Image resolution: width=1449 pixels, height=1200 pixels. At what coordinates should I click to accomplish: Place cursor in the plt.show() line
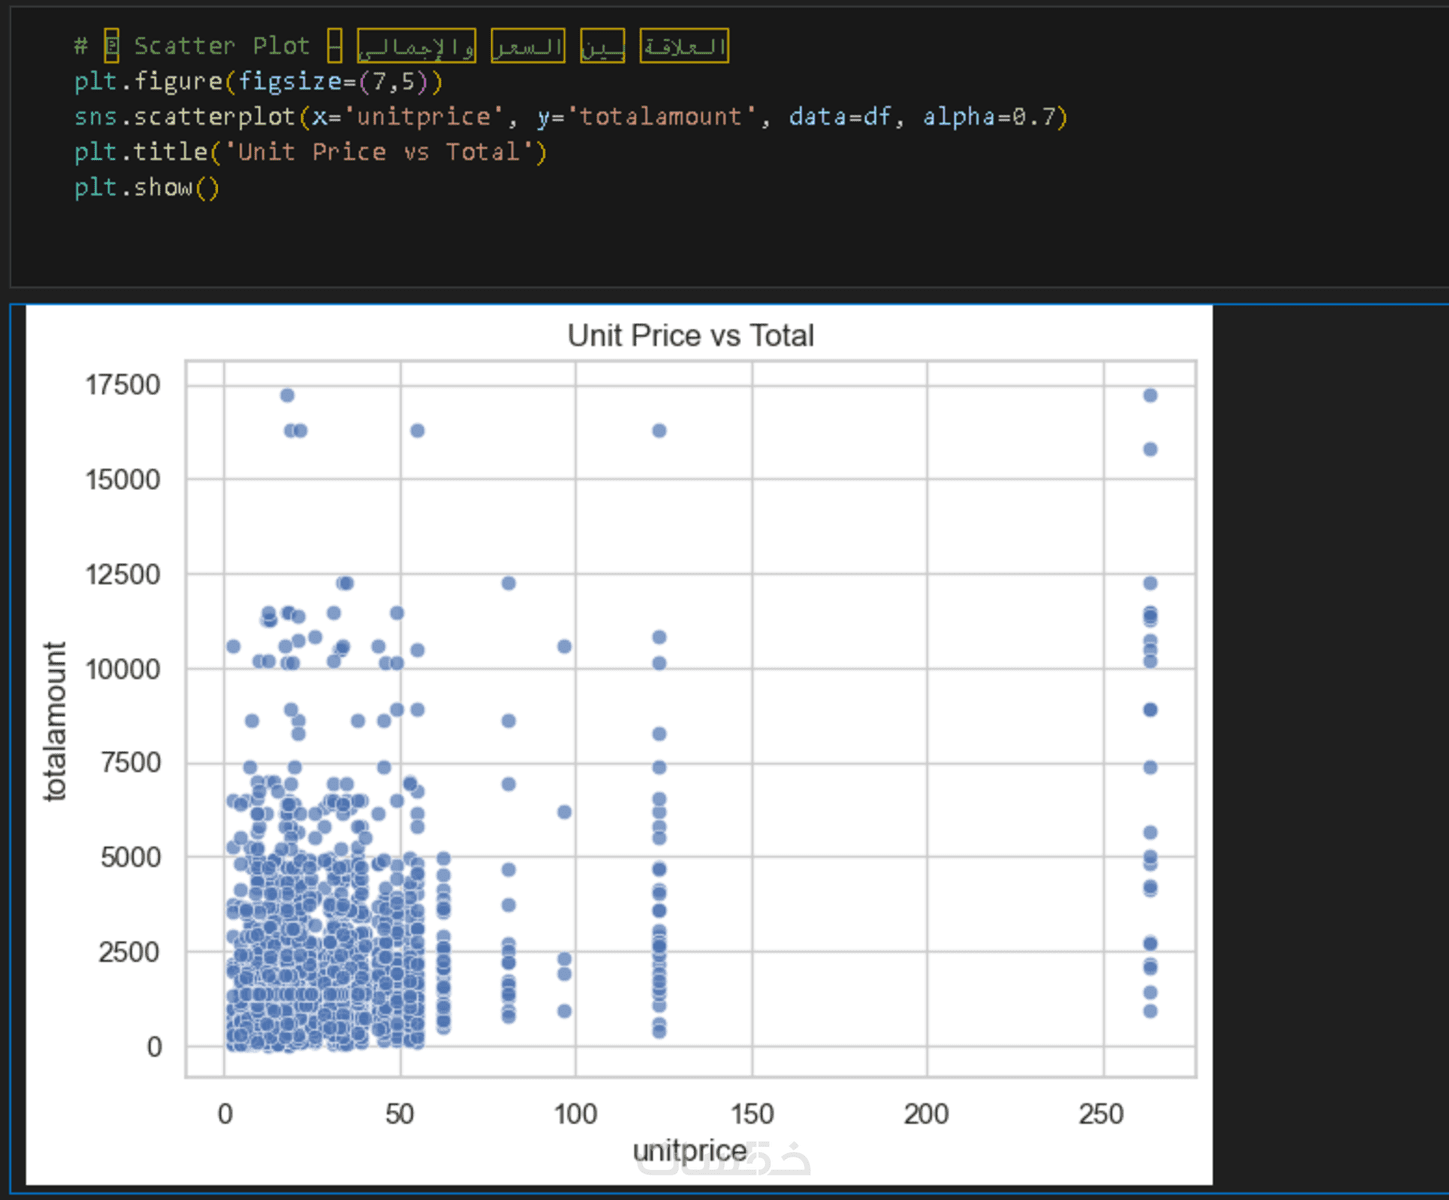coord(146,188)
